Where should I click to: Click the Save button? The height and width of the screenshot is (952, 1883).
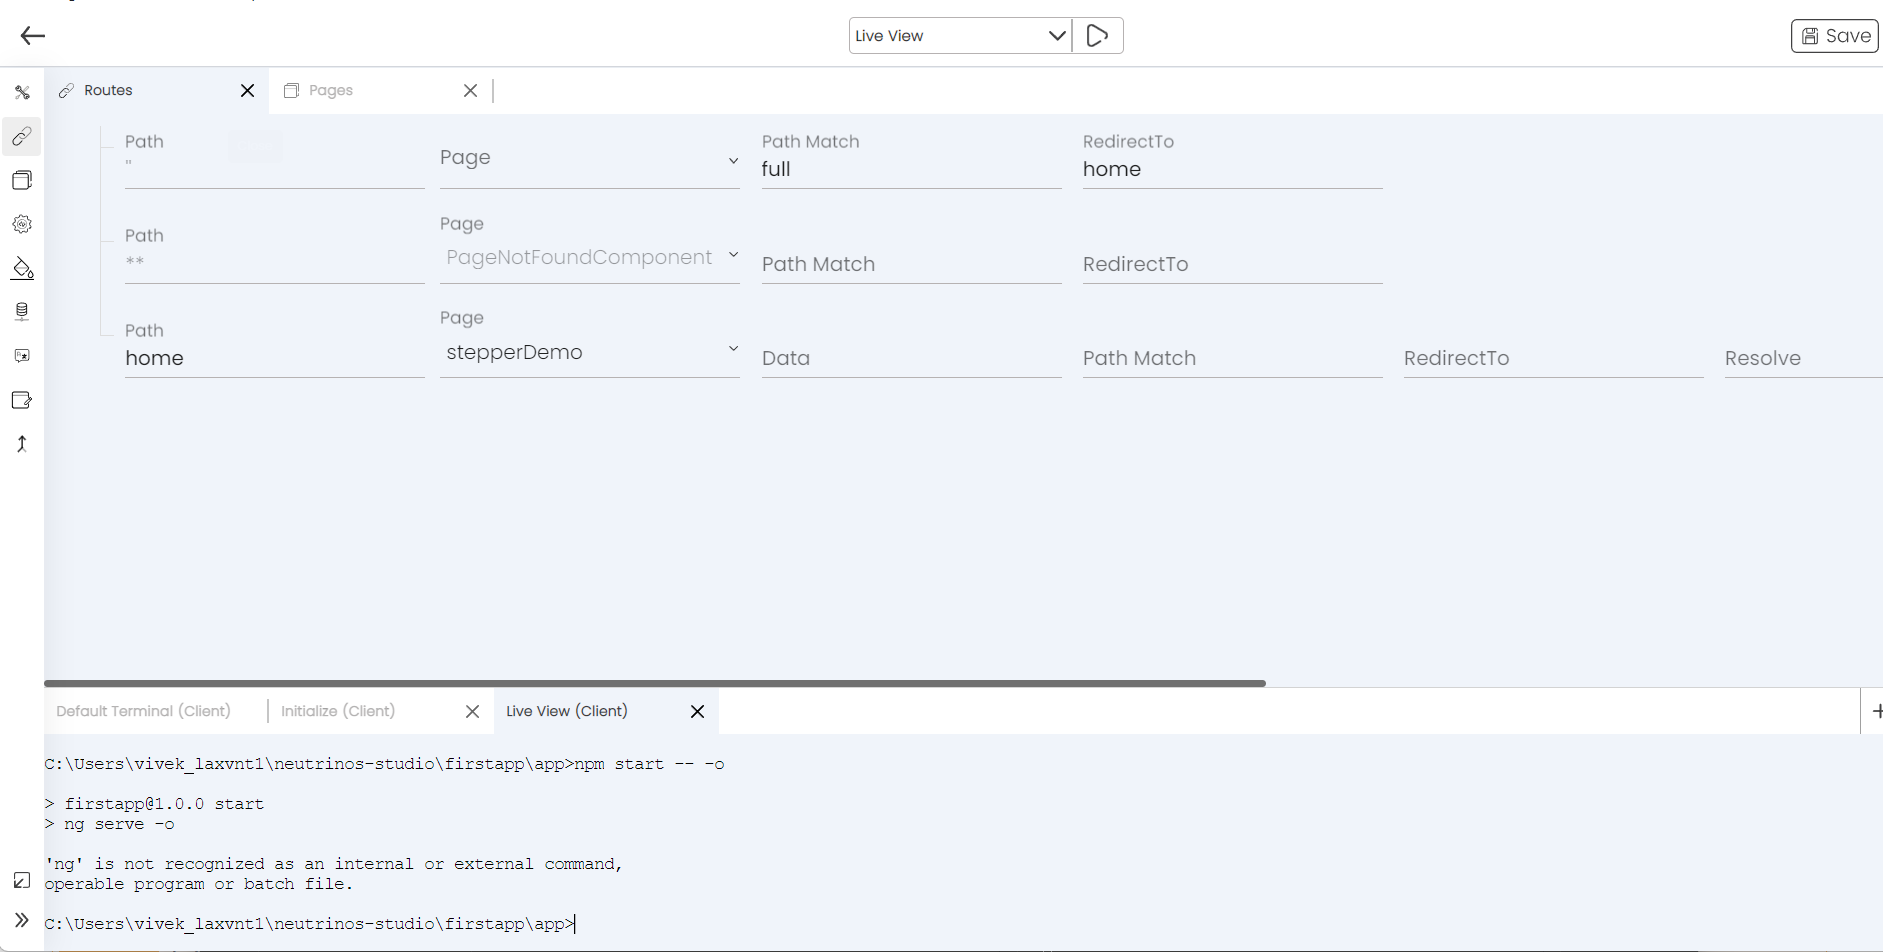(x=1834, y=36)
